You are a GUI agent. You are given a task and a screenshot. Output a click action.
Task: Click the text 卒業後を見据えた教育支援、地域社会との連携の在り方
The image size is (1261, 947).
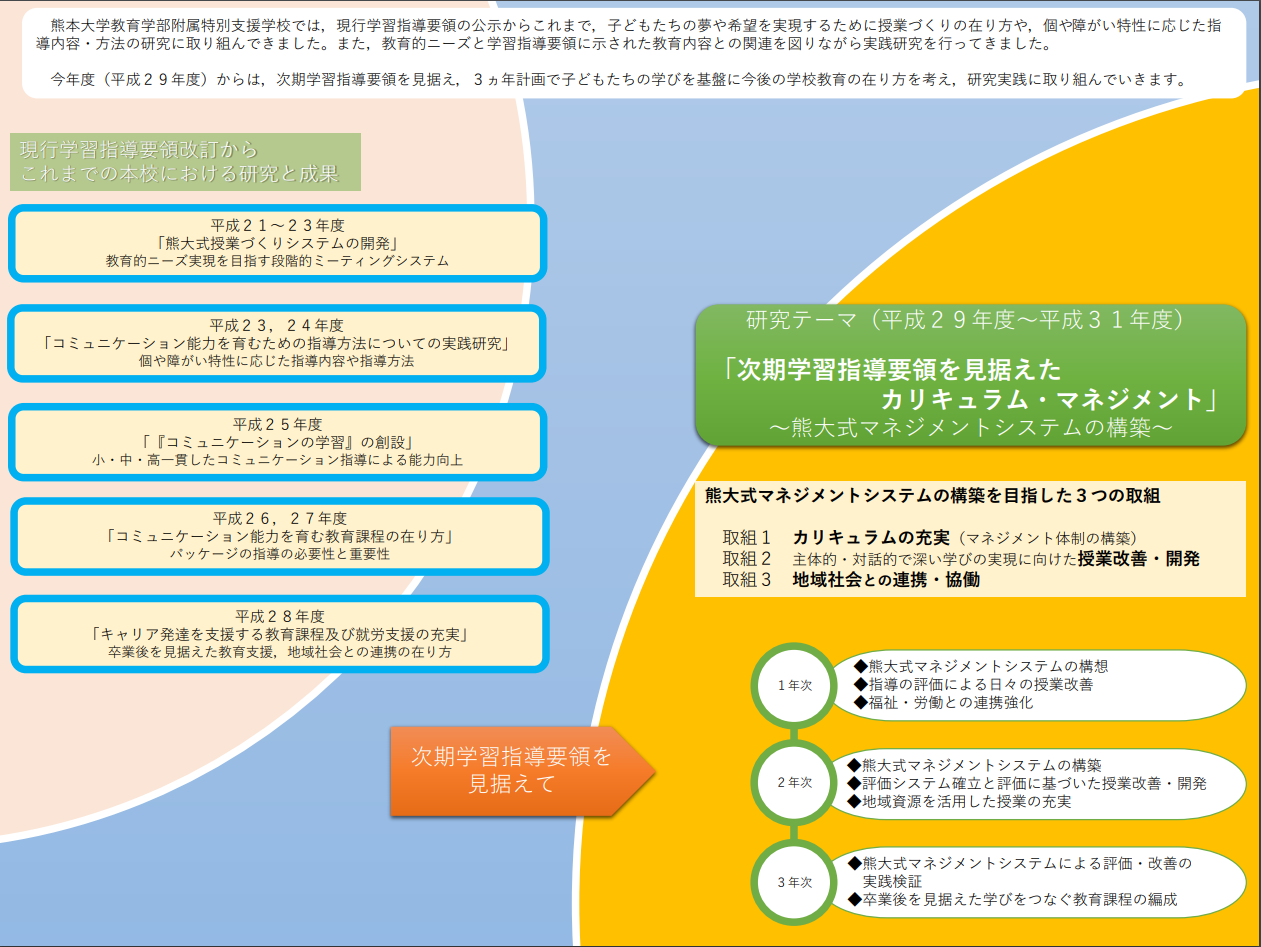(280, 652)
